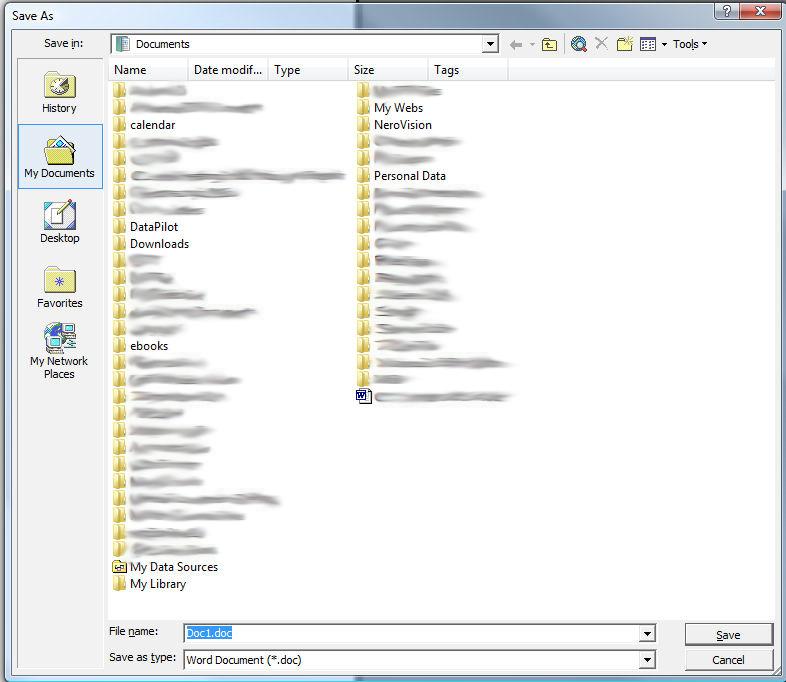Open Favorites in the places bar
Image resolution: width=786 pixels, height=682 pixels.
tap(59, 287)
